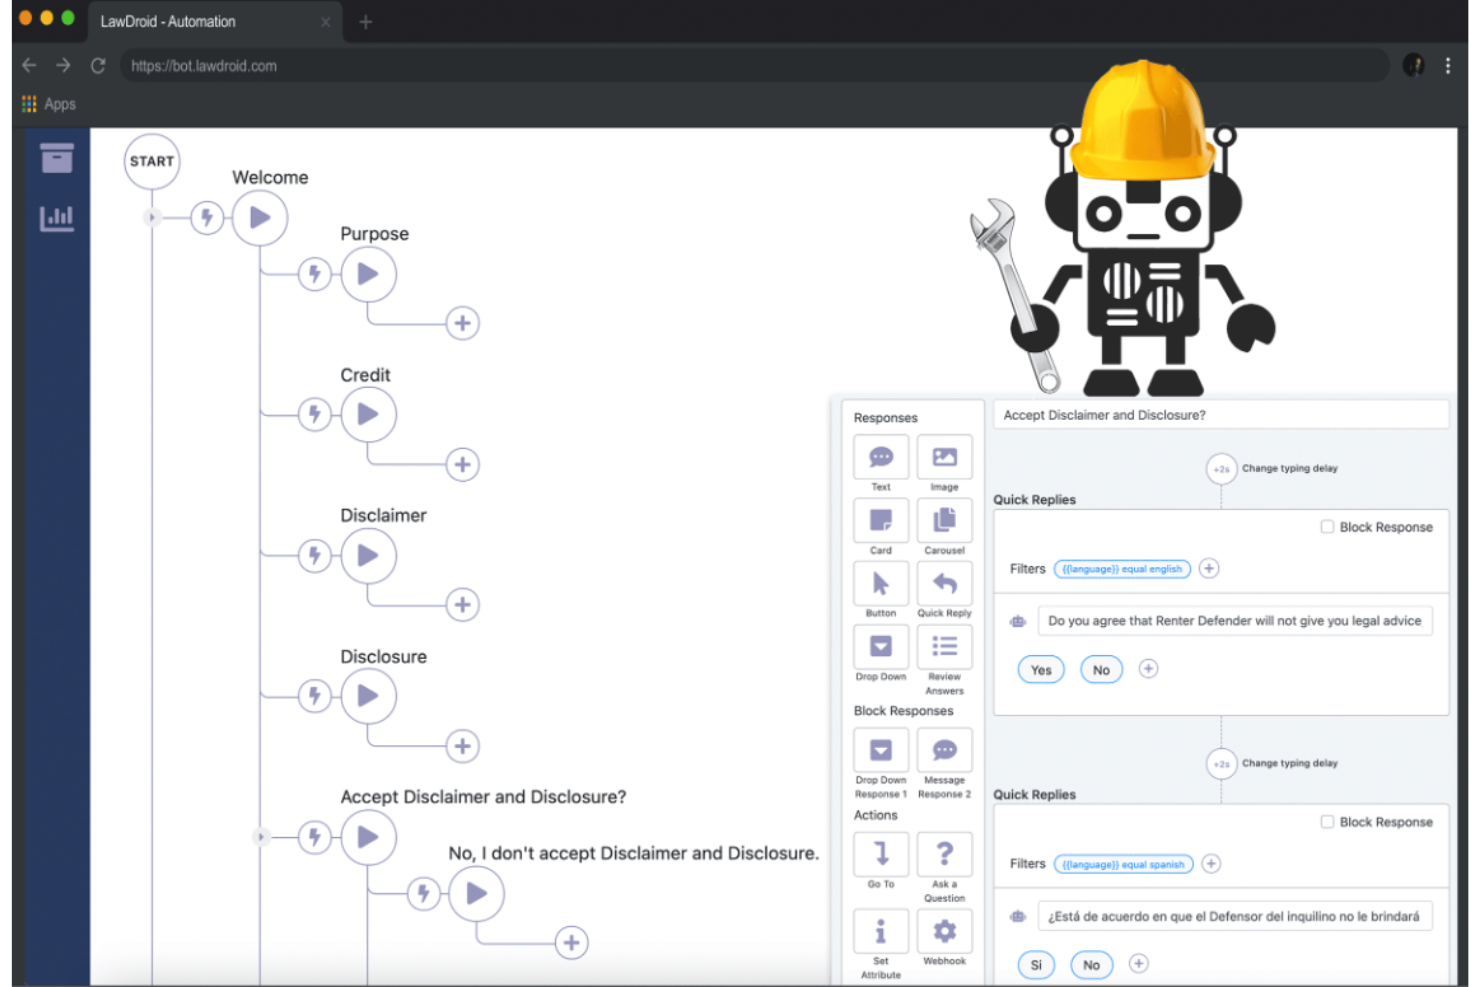Click the Credit block play node

tap(368, 414)
